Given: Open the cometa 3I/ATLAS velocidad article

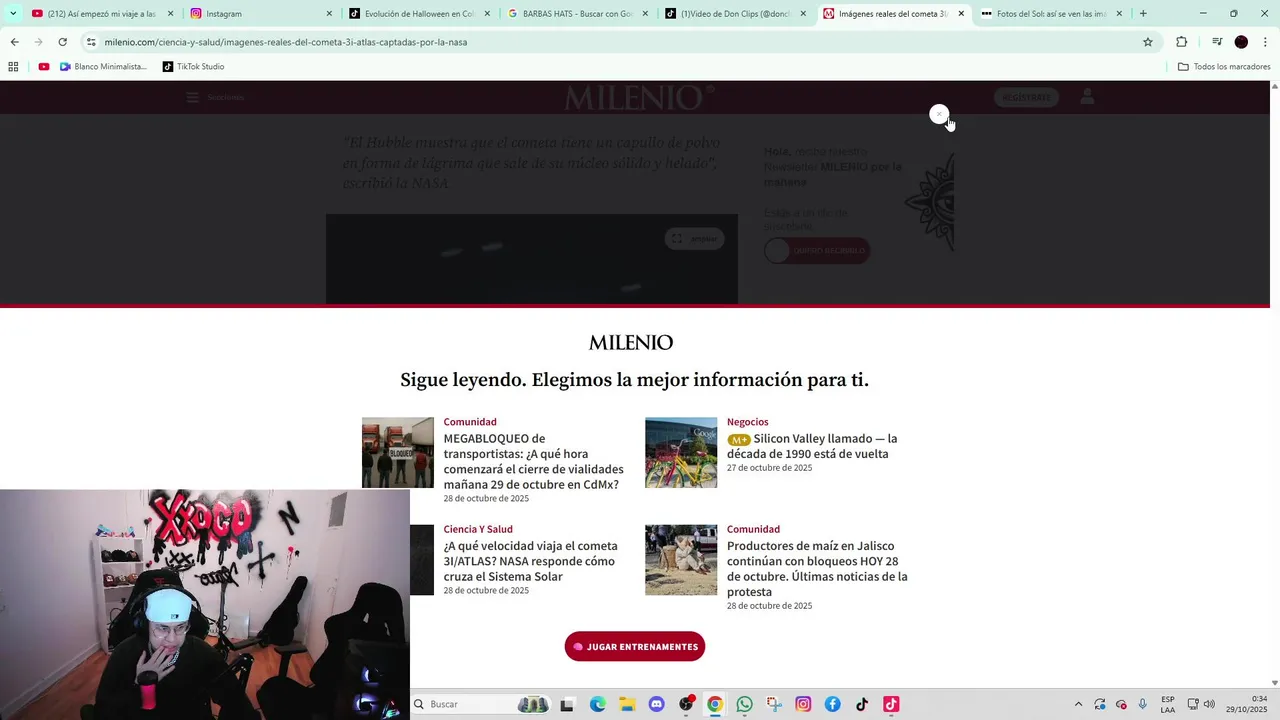Looking at the screenshot, I should (x=530, y=561).
